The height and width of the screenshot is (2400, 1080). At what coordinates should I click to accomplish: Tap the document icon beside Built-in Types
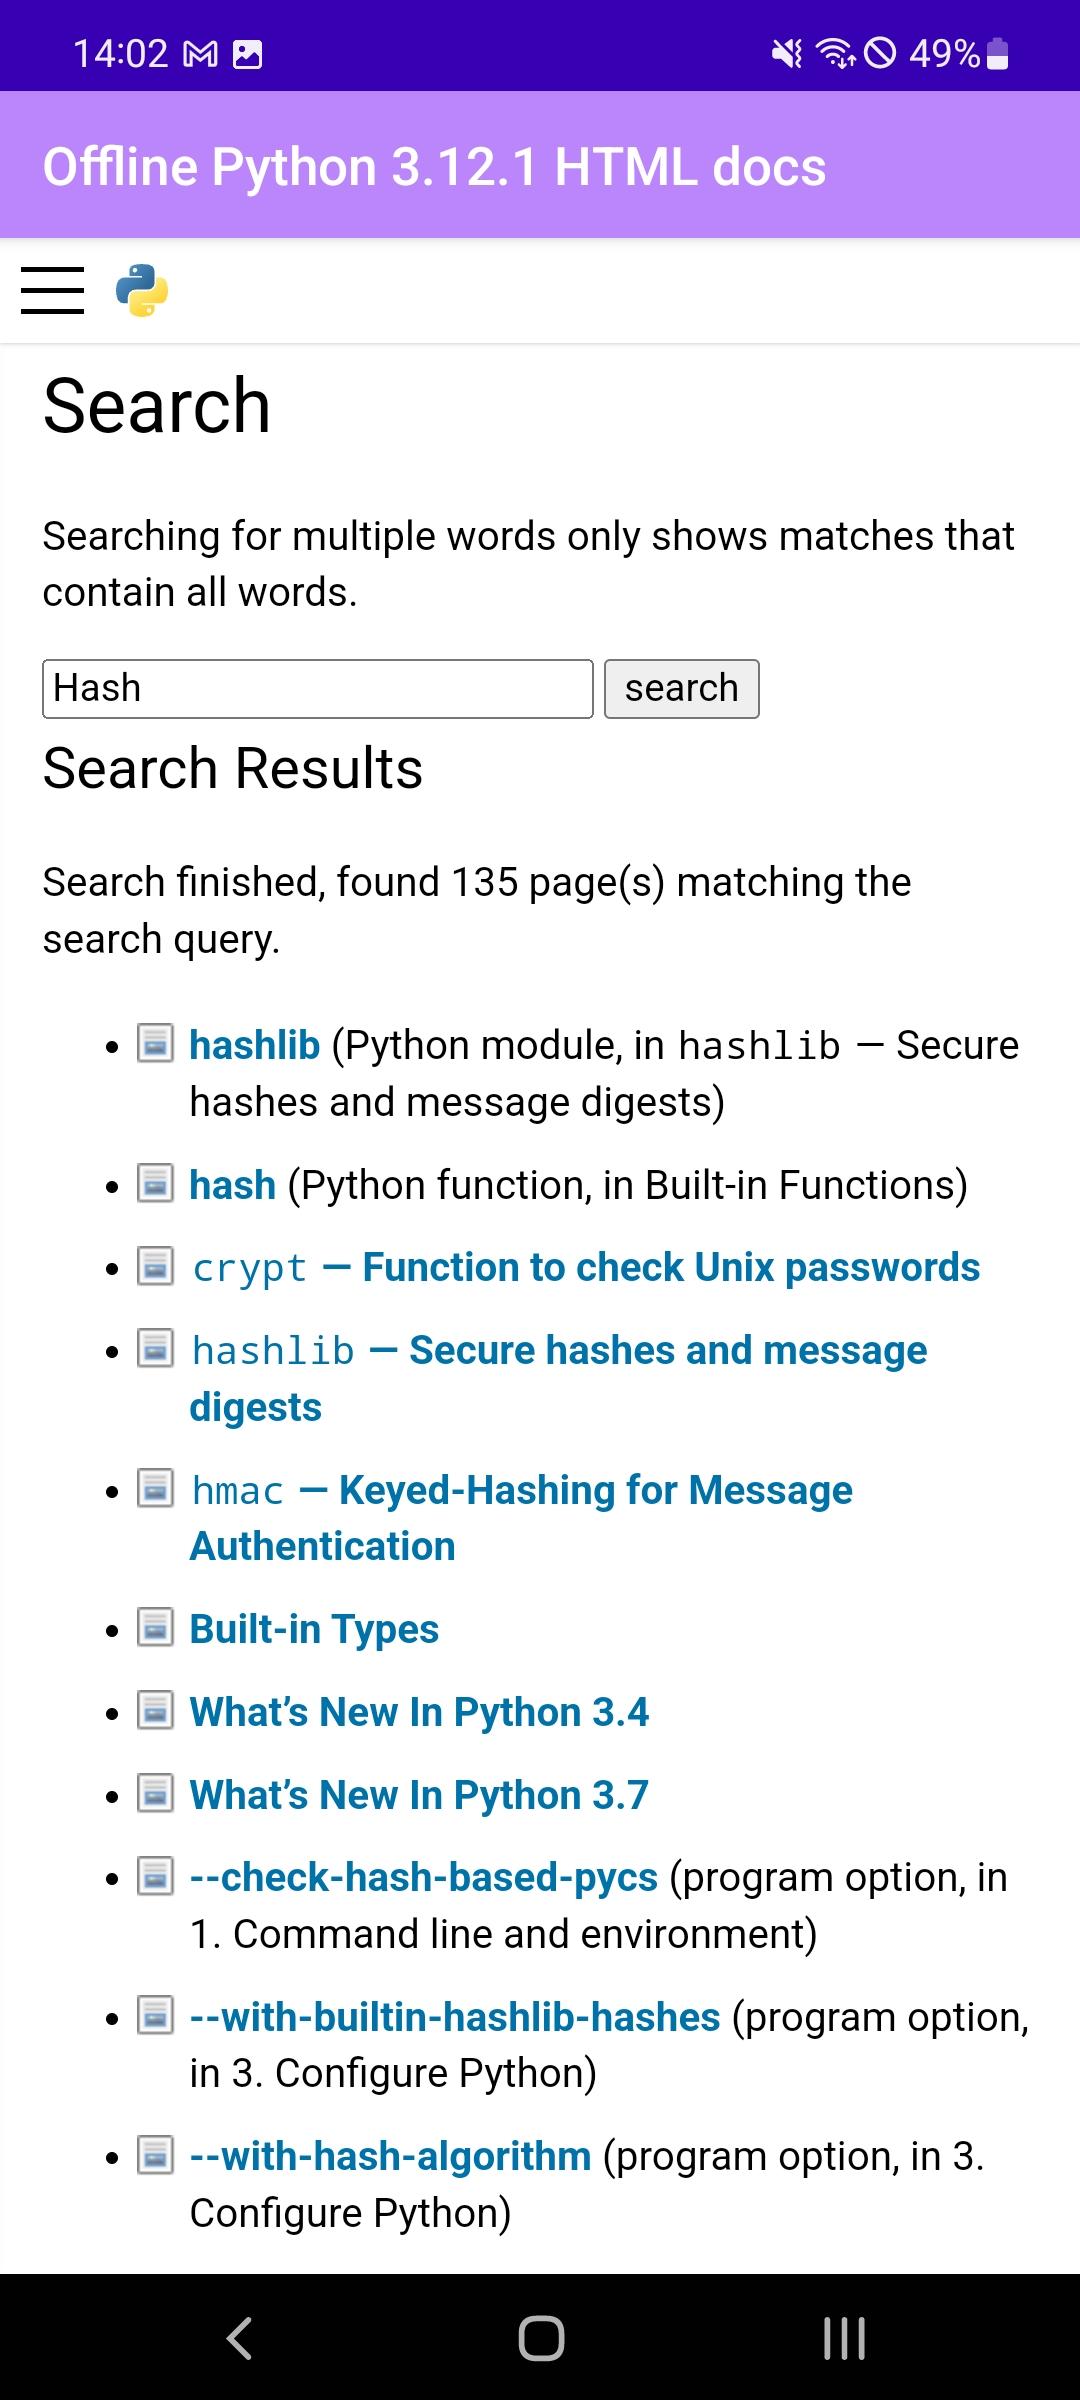[155, 1628]
